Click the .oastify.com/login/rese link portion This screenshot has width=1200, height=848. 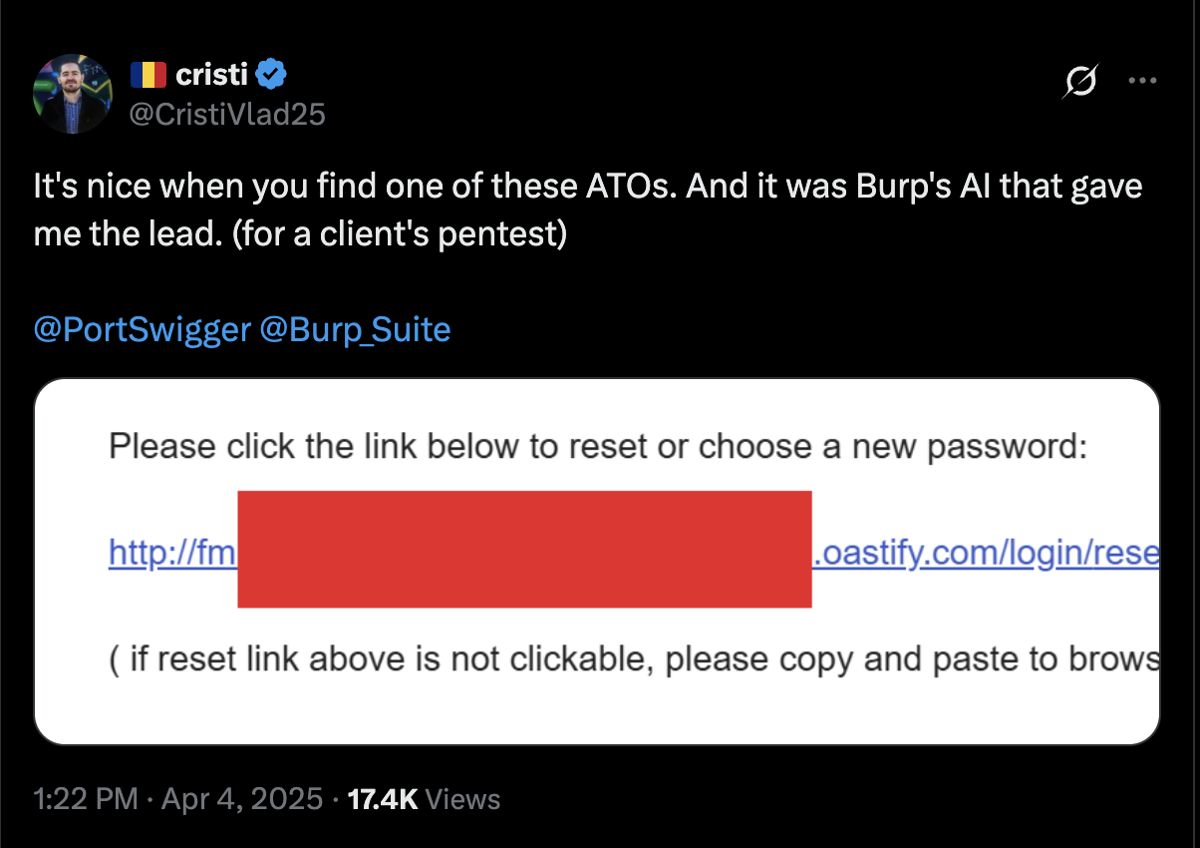pyautogui.click(x=986, y=553)
